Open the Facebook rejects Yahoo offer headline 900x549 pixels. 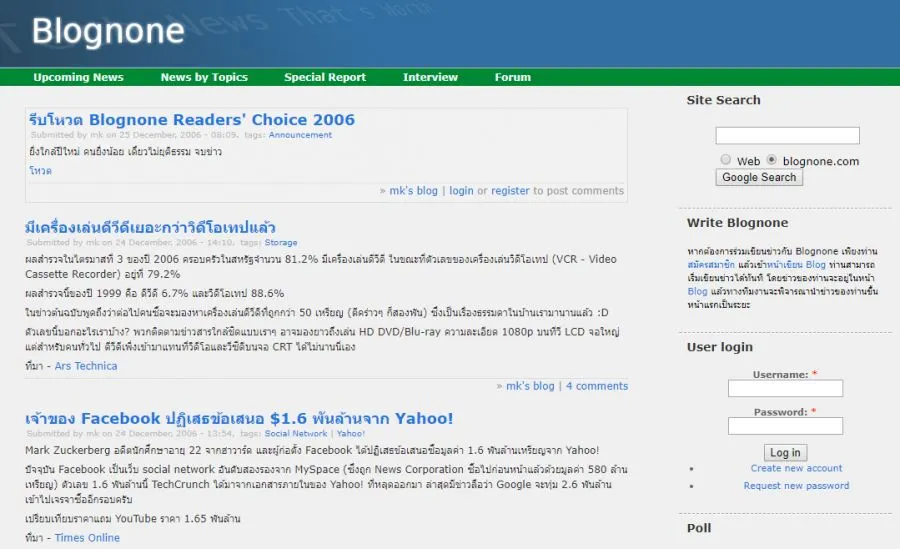[x=240, y=418]
